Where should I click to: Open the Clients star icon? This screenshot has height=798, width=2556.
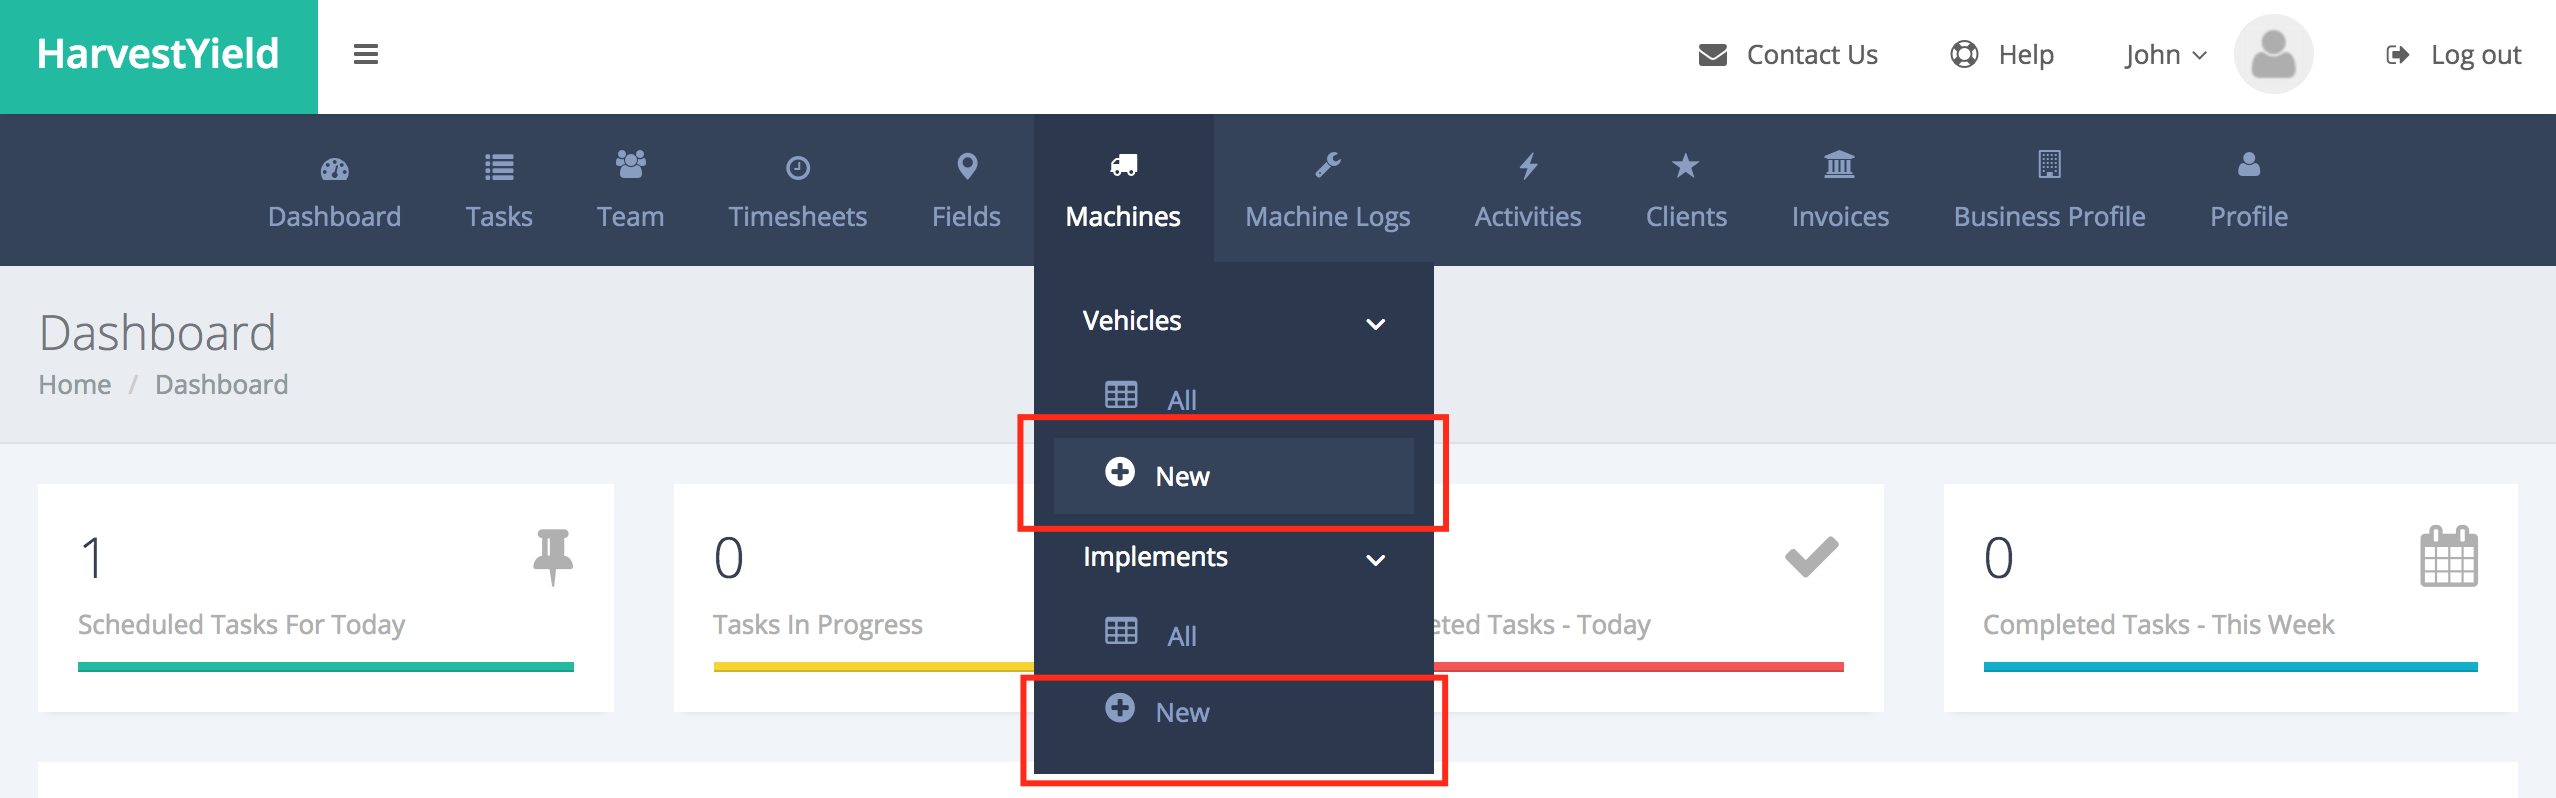pos(1685,166)
